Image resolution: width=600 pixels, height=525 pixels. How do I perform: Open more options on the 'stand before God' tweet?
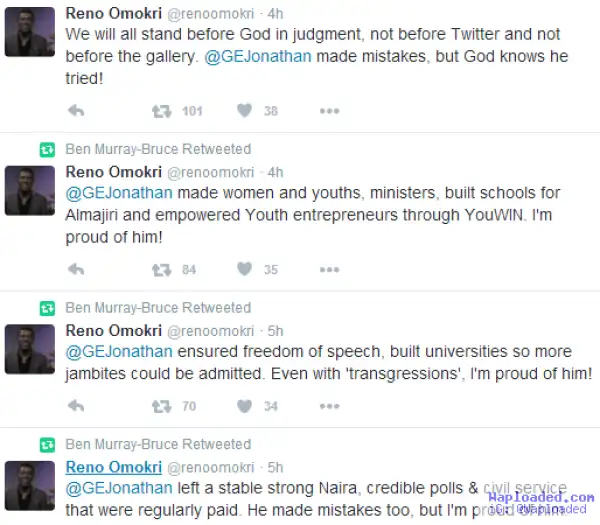[328, 111]
